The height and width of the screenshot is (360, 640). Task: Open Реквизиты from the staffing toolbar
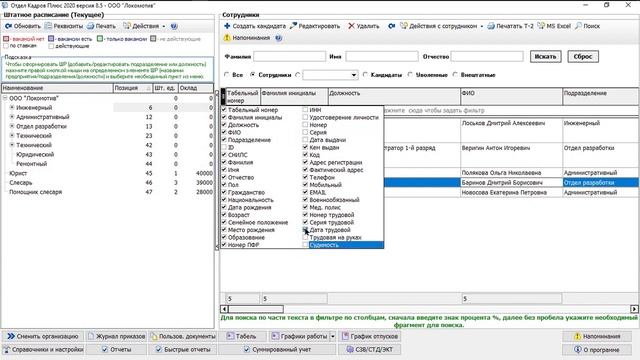pyautogui.click(x=64, y=26)
